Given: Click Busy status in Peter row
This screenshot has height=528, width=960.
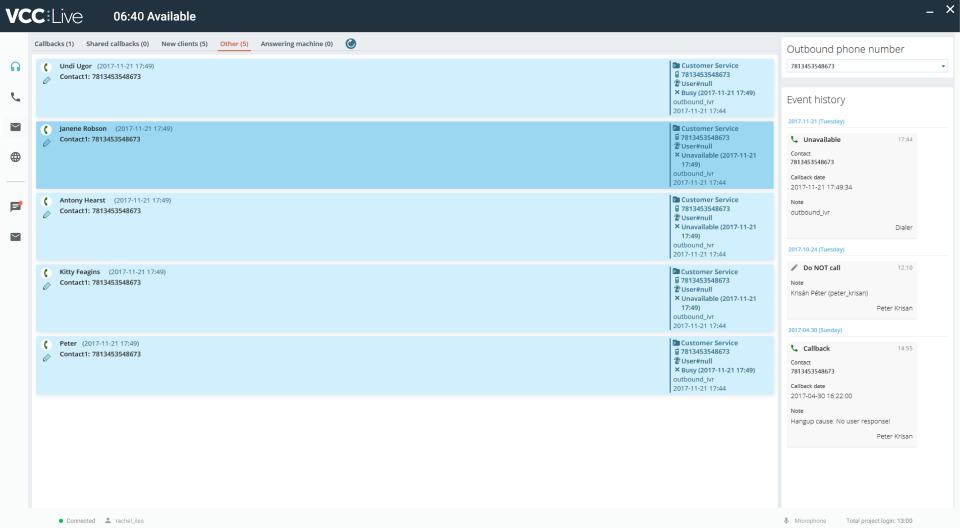Looking at the screenshot, I should pos(718,371).
